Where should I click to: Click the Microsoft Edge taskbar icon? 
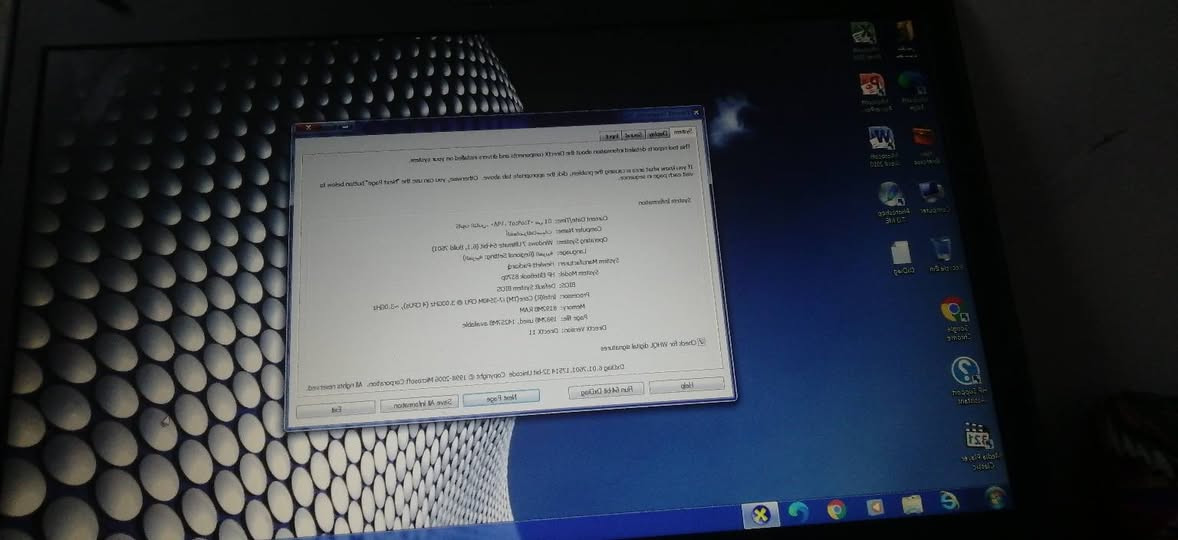(798, 512)
